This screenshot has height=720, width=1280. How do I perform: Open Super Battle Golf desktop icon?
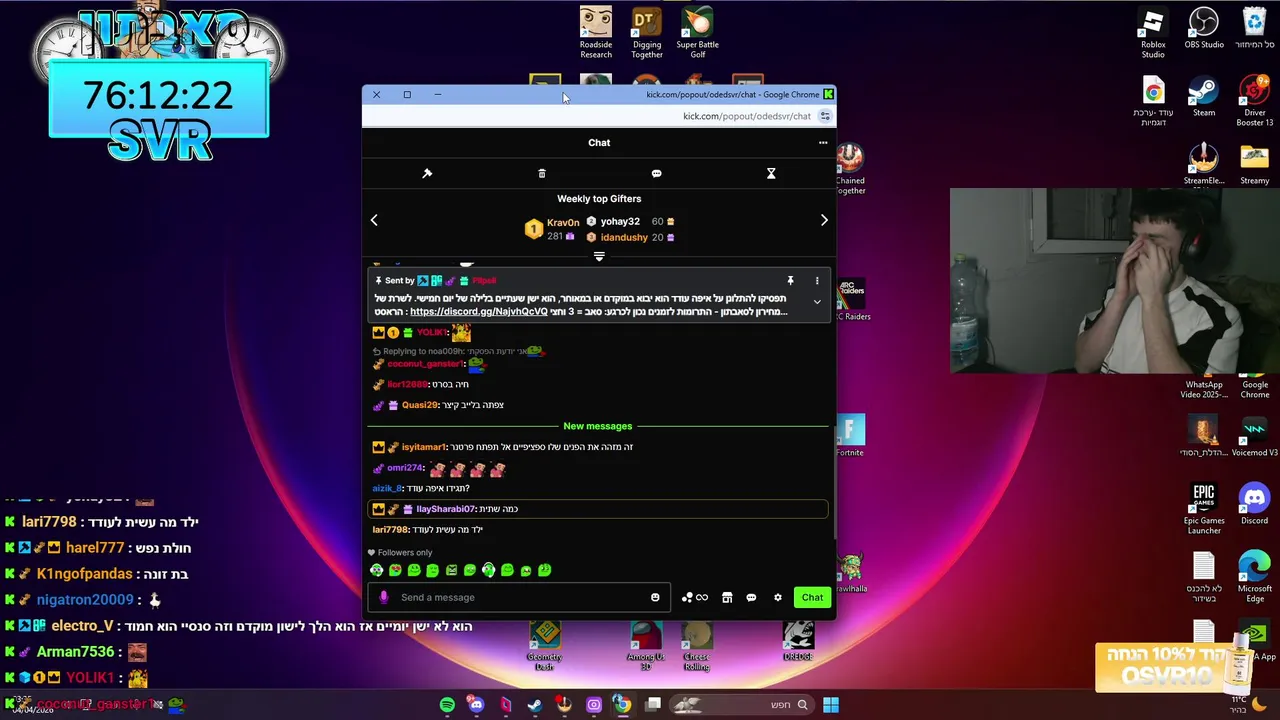pyautogui.click(x=697, y=33)
